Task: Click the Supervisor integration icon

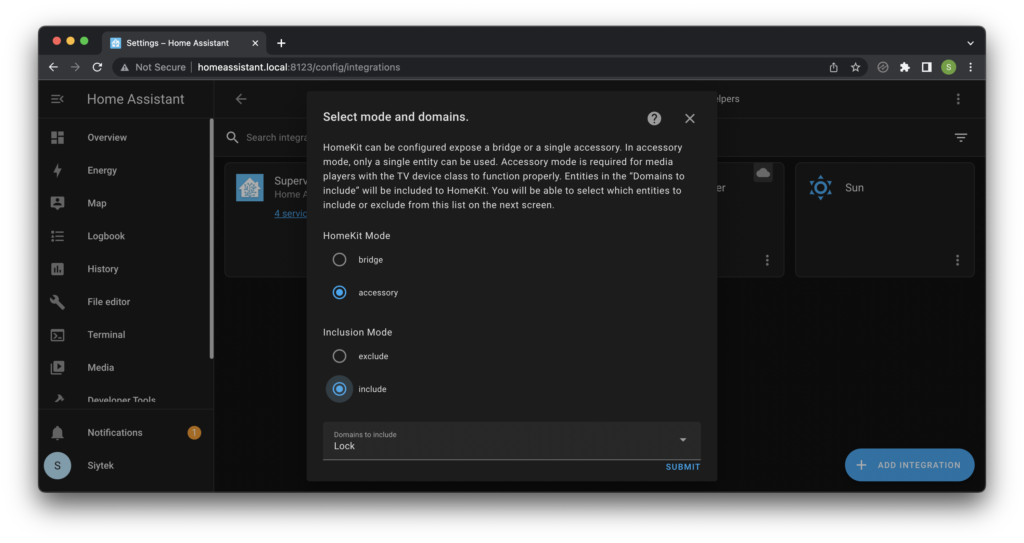Action: click(249, 188)
